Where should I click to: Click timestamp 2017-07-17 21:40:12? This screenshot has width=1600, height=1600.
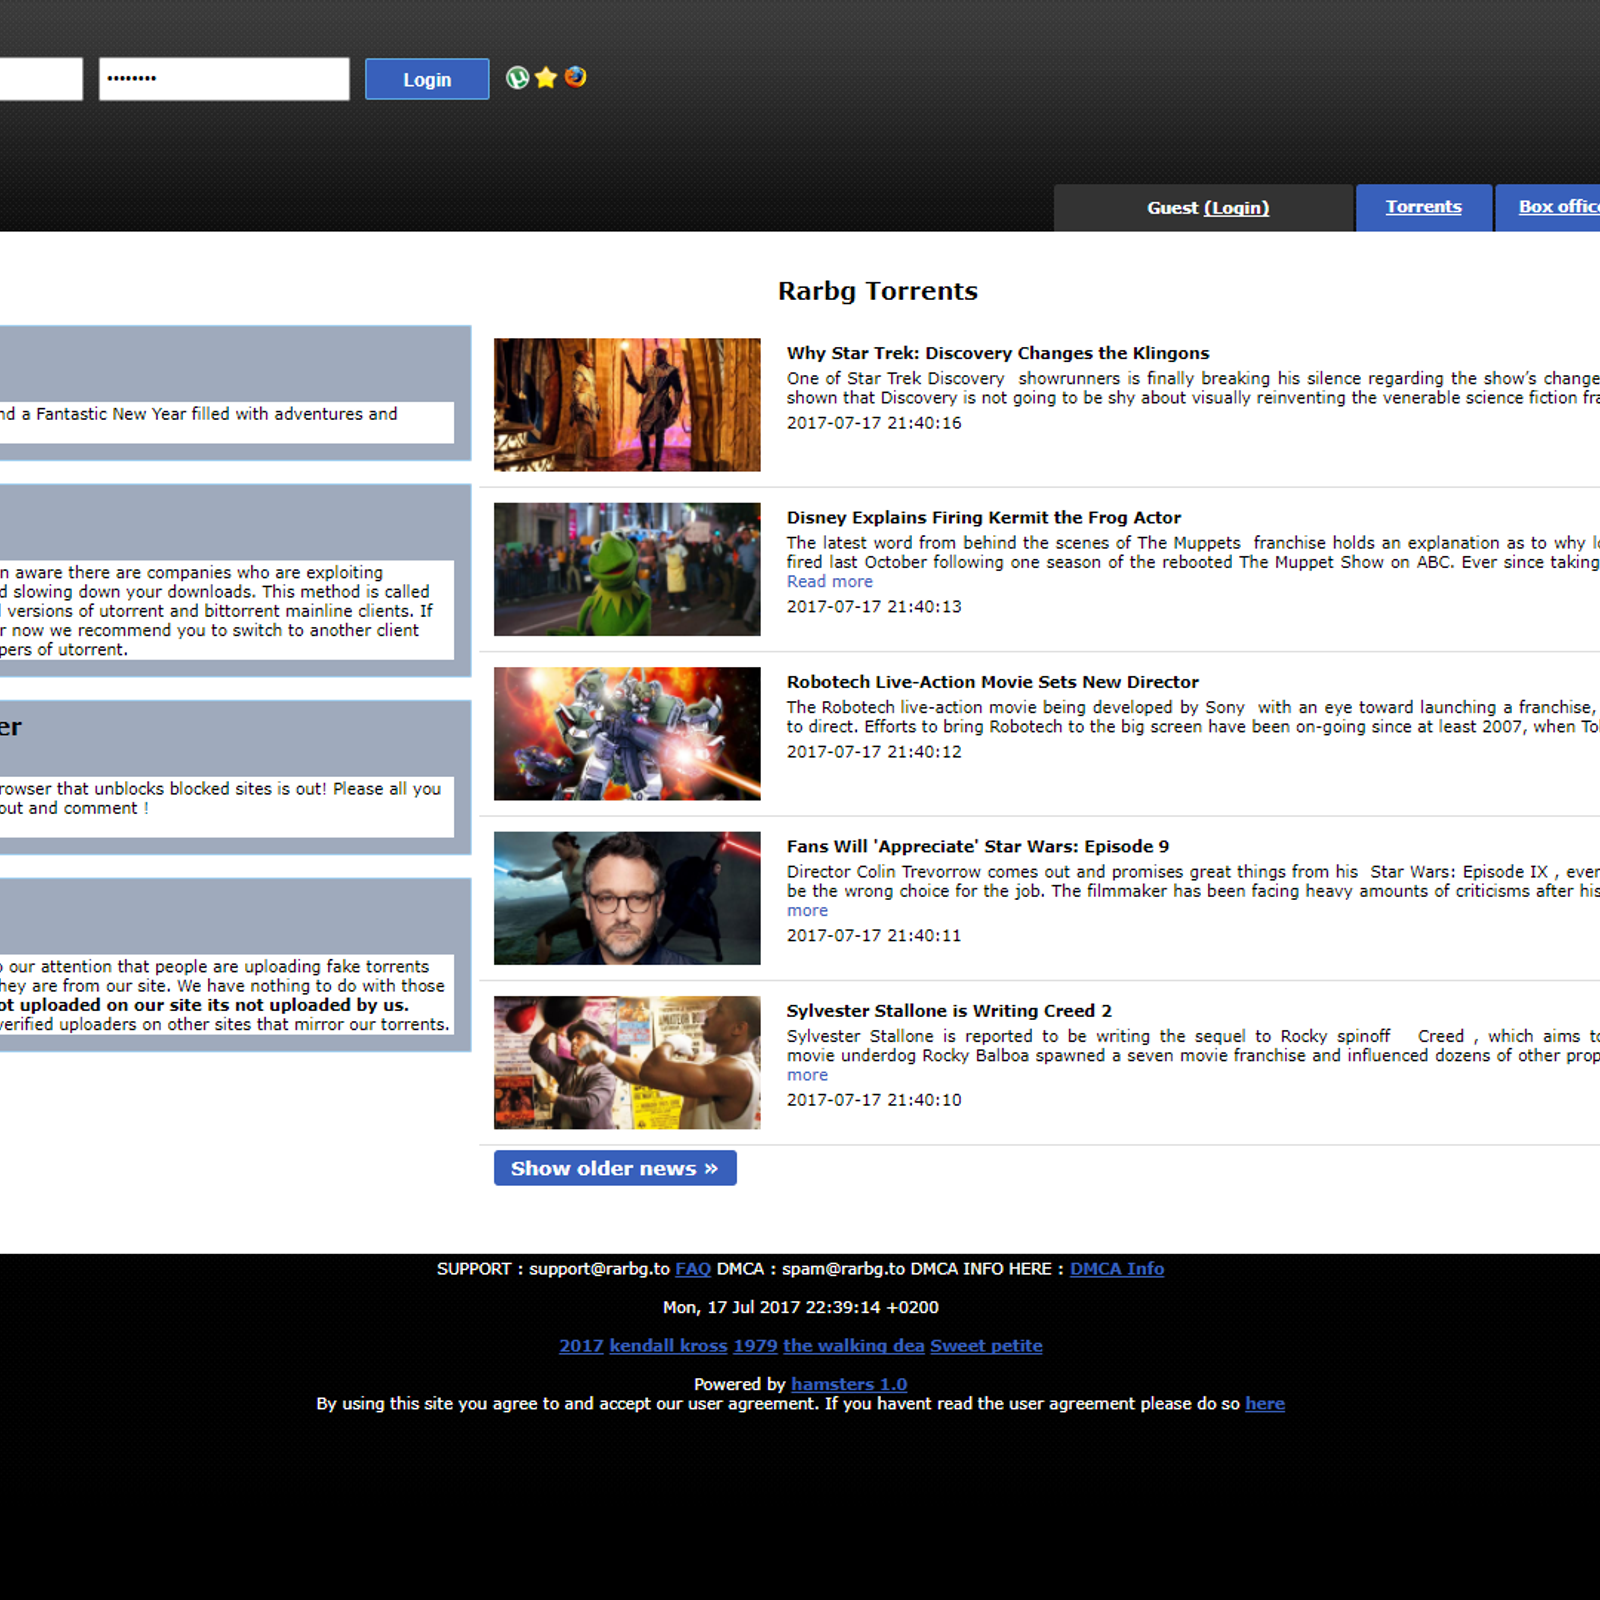[x=874, y=752]
